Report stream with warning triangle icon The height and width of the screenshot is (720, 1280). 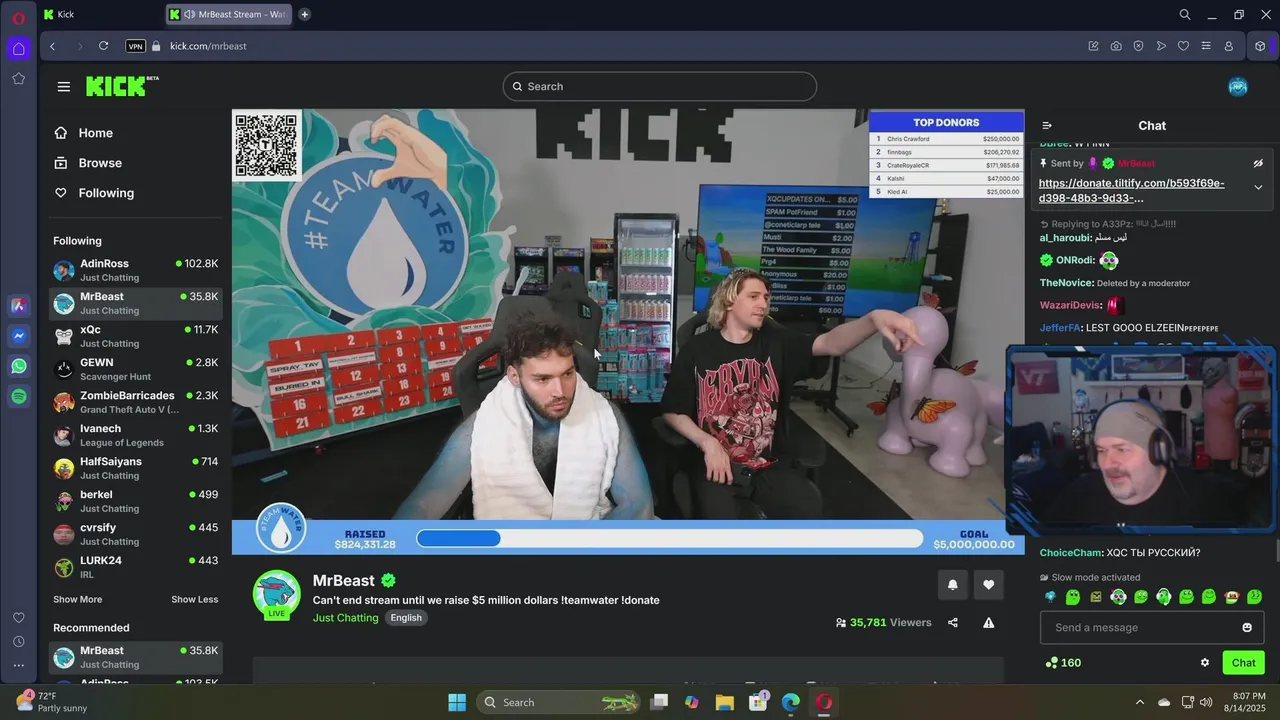(x=988, y=622)
